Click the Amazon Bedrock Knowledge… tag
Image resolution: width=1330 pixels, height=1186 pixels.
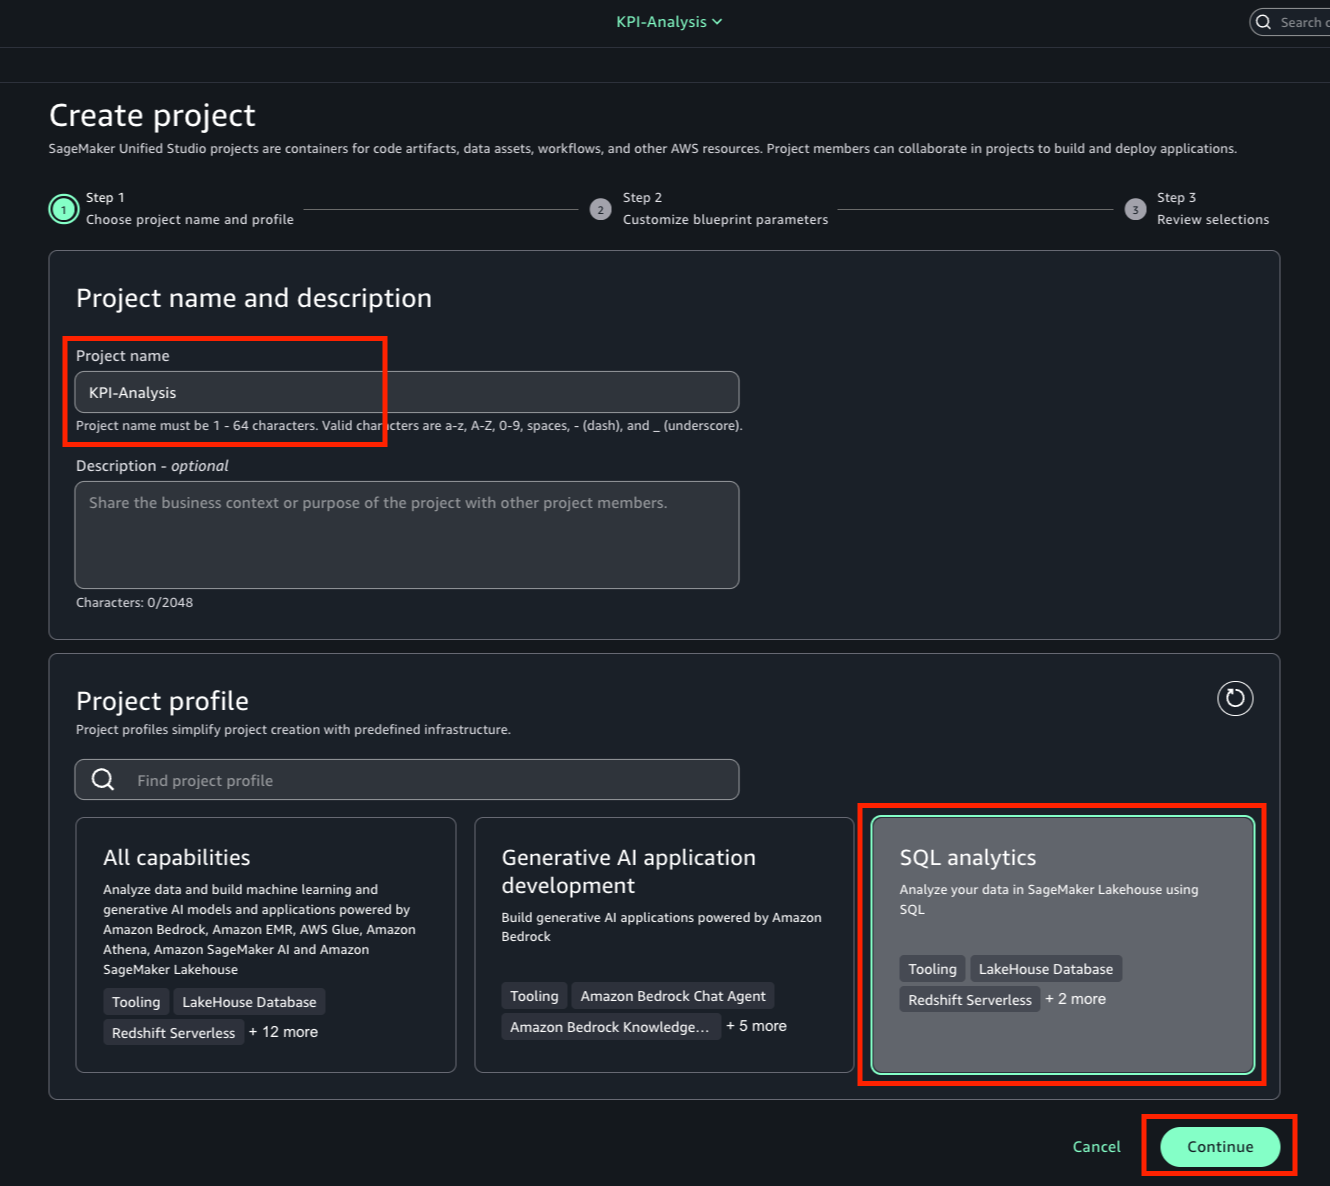pyautogui.click(x=610, y=1027)
